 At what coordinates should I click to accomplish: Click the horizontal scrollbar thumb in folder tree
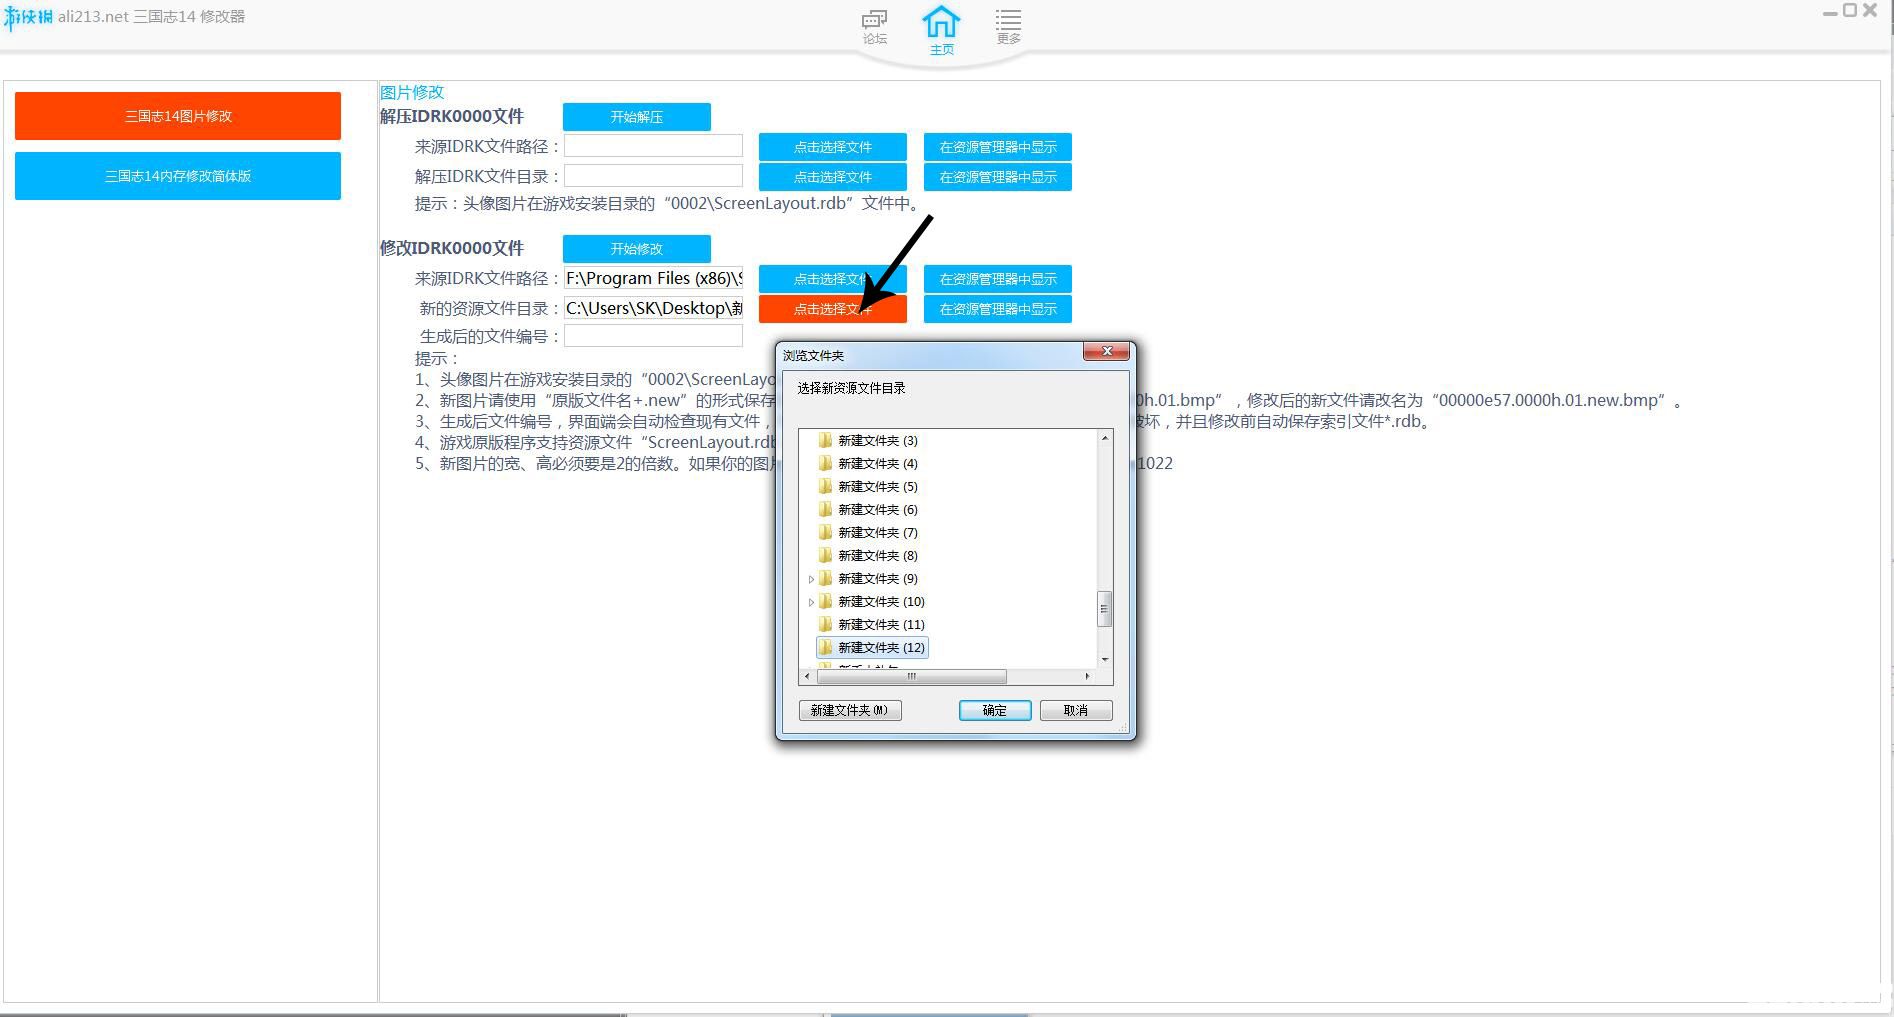pyautogui.click(x=911, y=677)
